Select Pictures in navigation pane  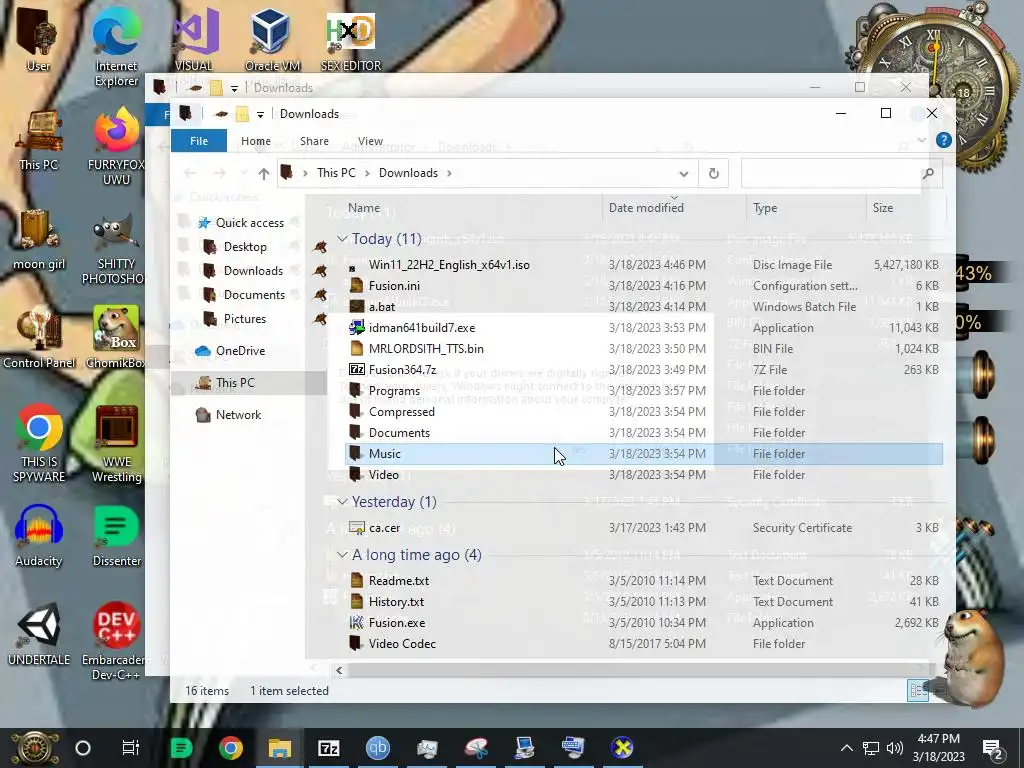244,319
